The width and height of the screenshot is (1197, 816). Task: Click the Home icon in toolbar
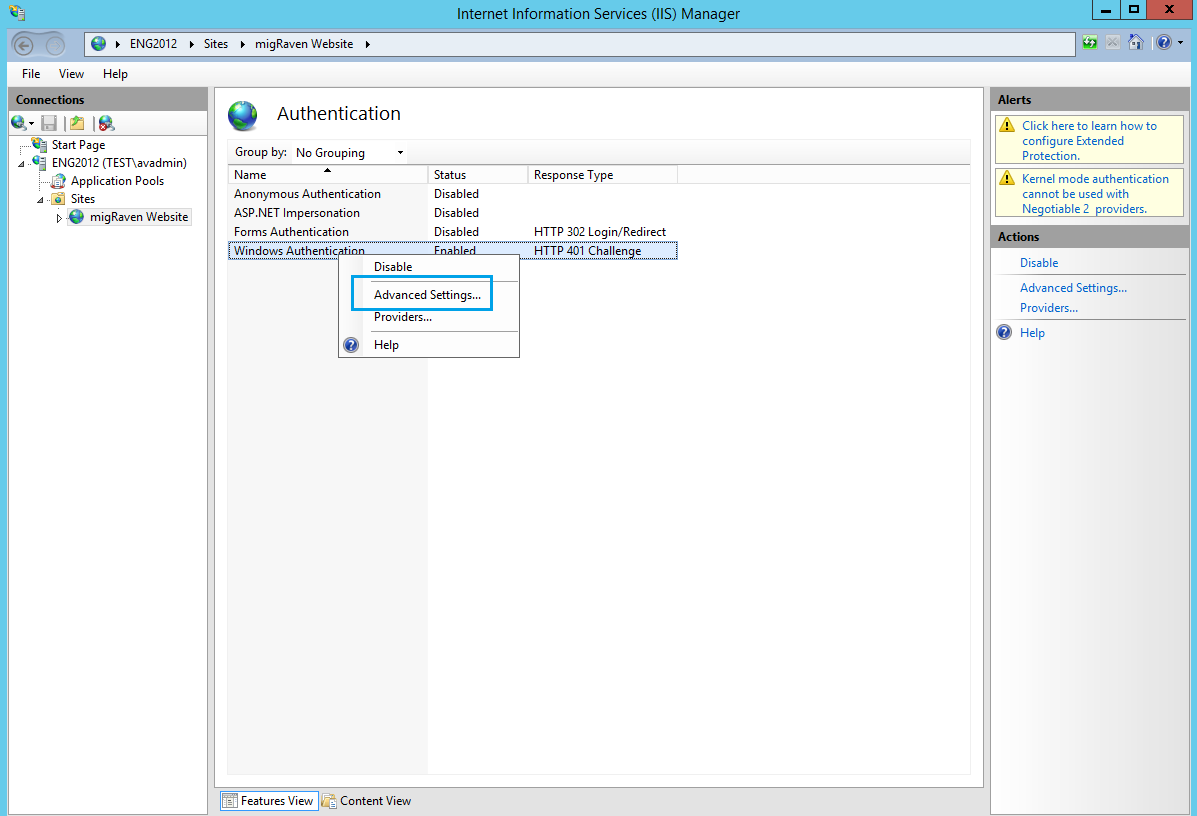tap(1136, 43)
